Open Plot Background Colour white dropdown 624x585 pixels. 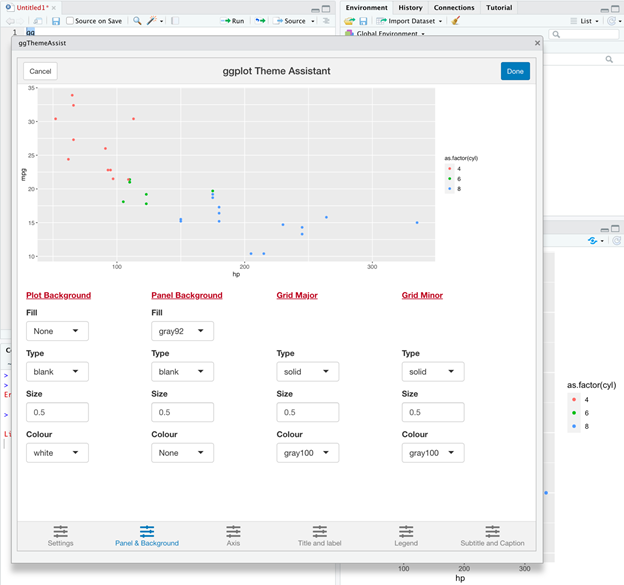57,453
